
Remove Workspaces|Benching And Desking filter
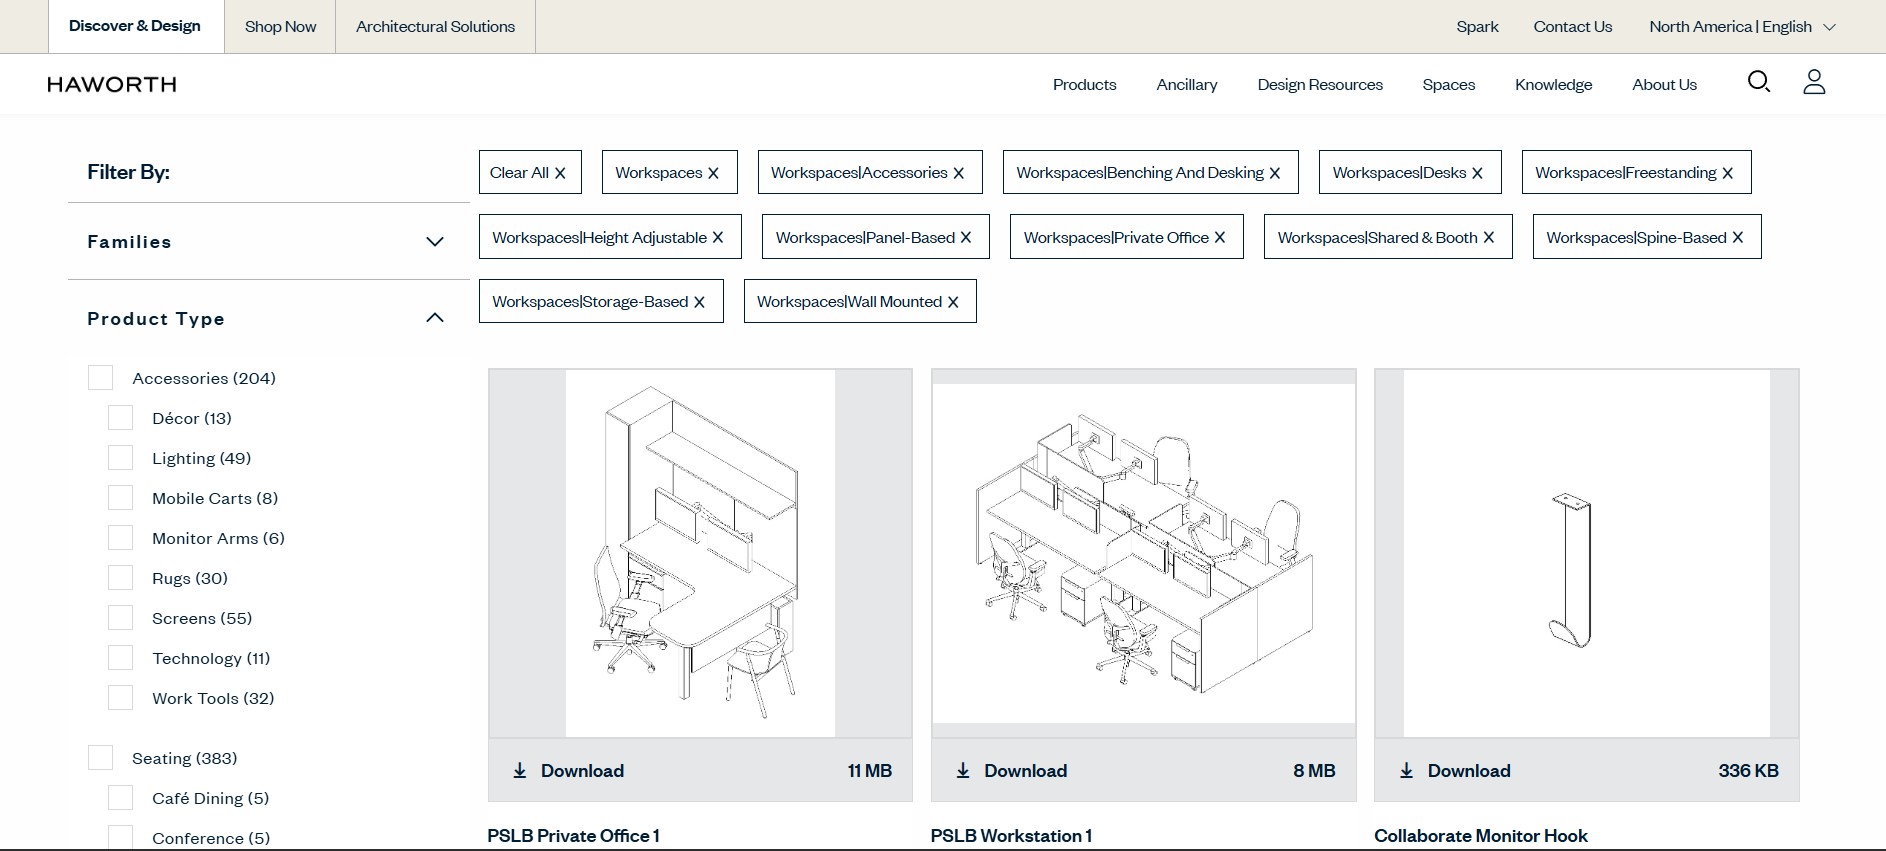pos(1275,173)
